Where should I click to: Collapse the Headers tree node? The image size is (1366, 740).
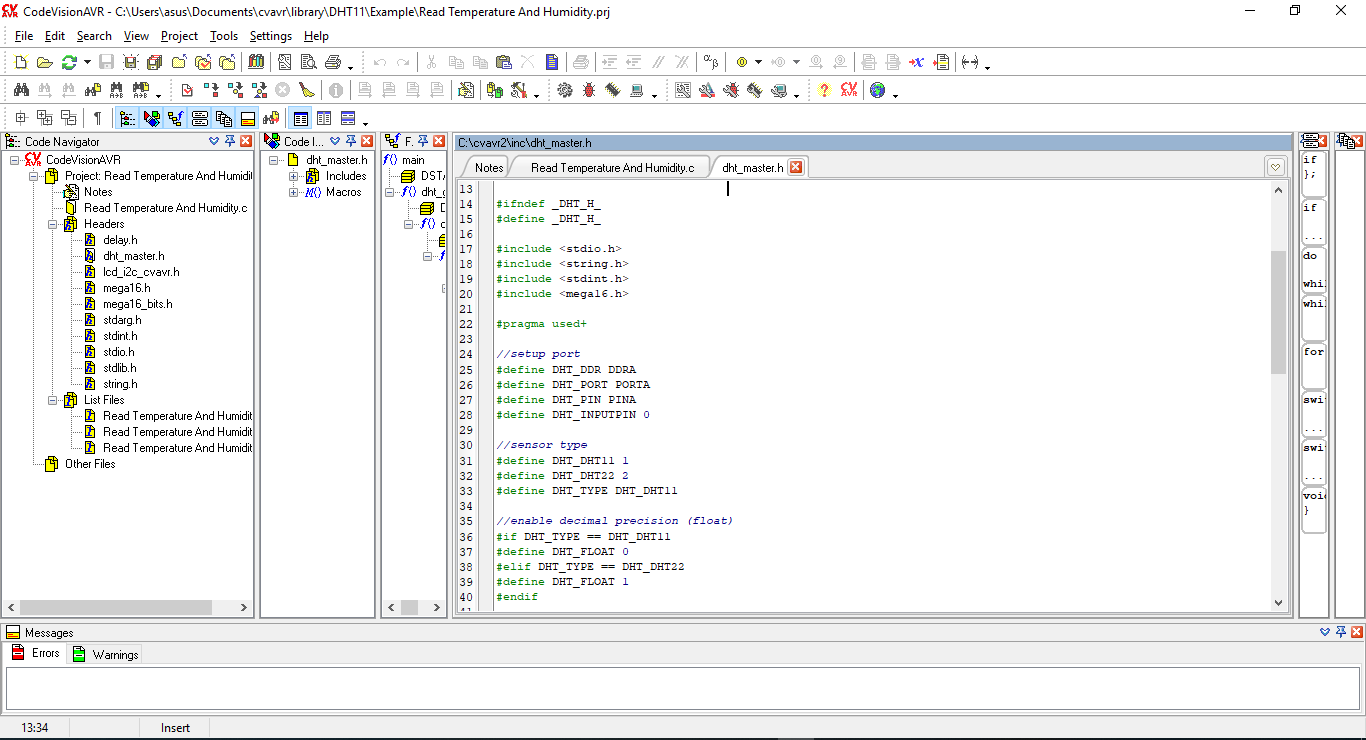[x=53, y=224]
